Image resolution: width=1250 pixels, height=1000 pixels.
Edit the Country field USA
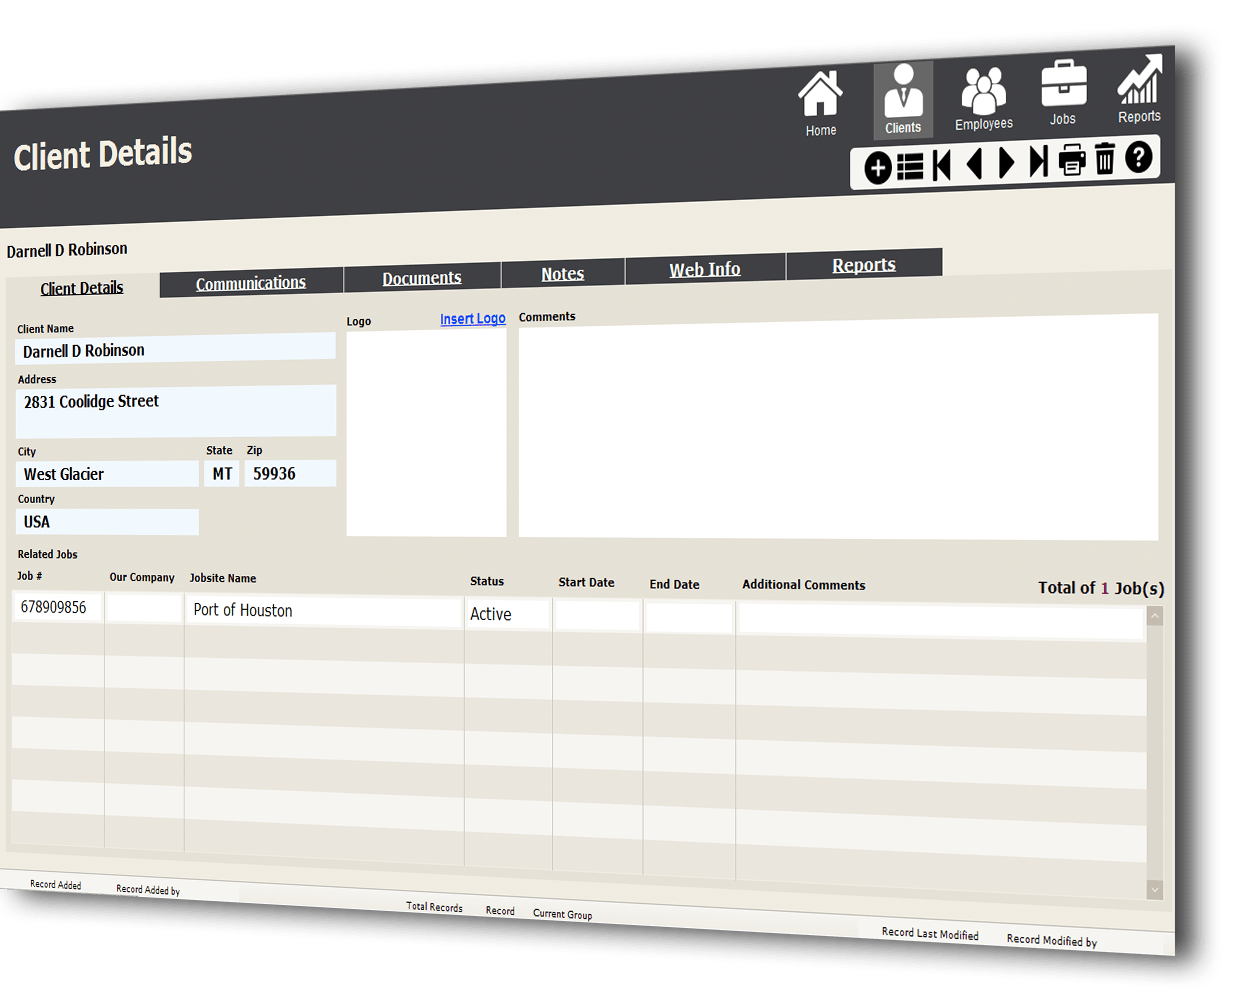click(x=107, y=522)
